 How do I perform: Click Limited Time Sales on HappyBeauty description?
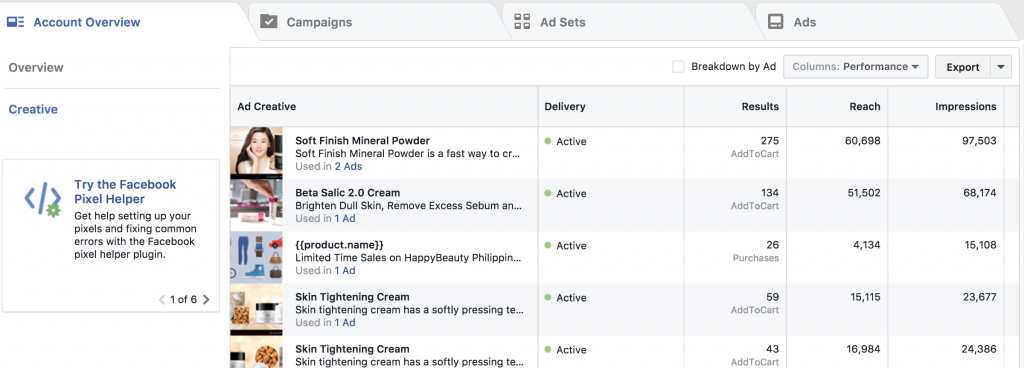pyautogui.click(x=408, y=258)
